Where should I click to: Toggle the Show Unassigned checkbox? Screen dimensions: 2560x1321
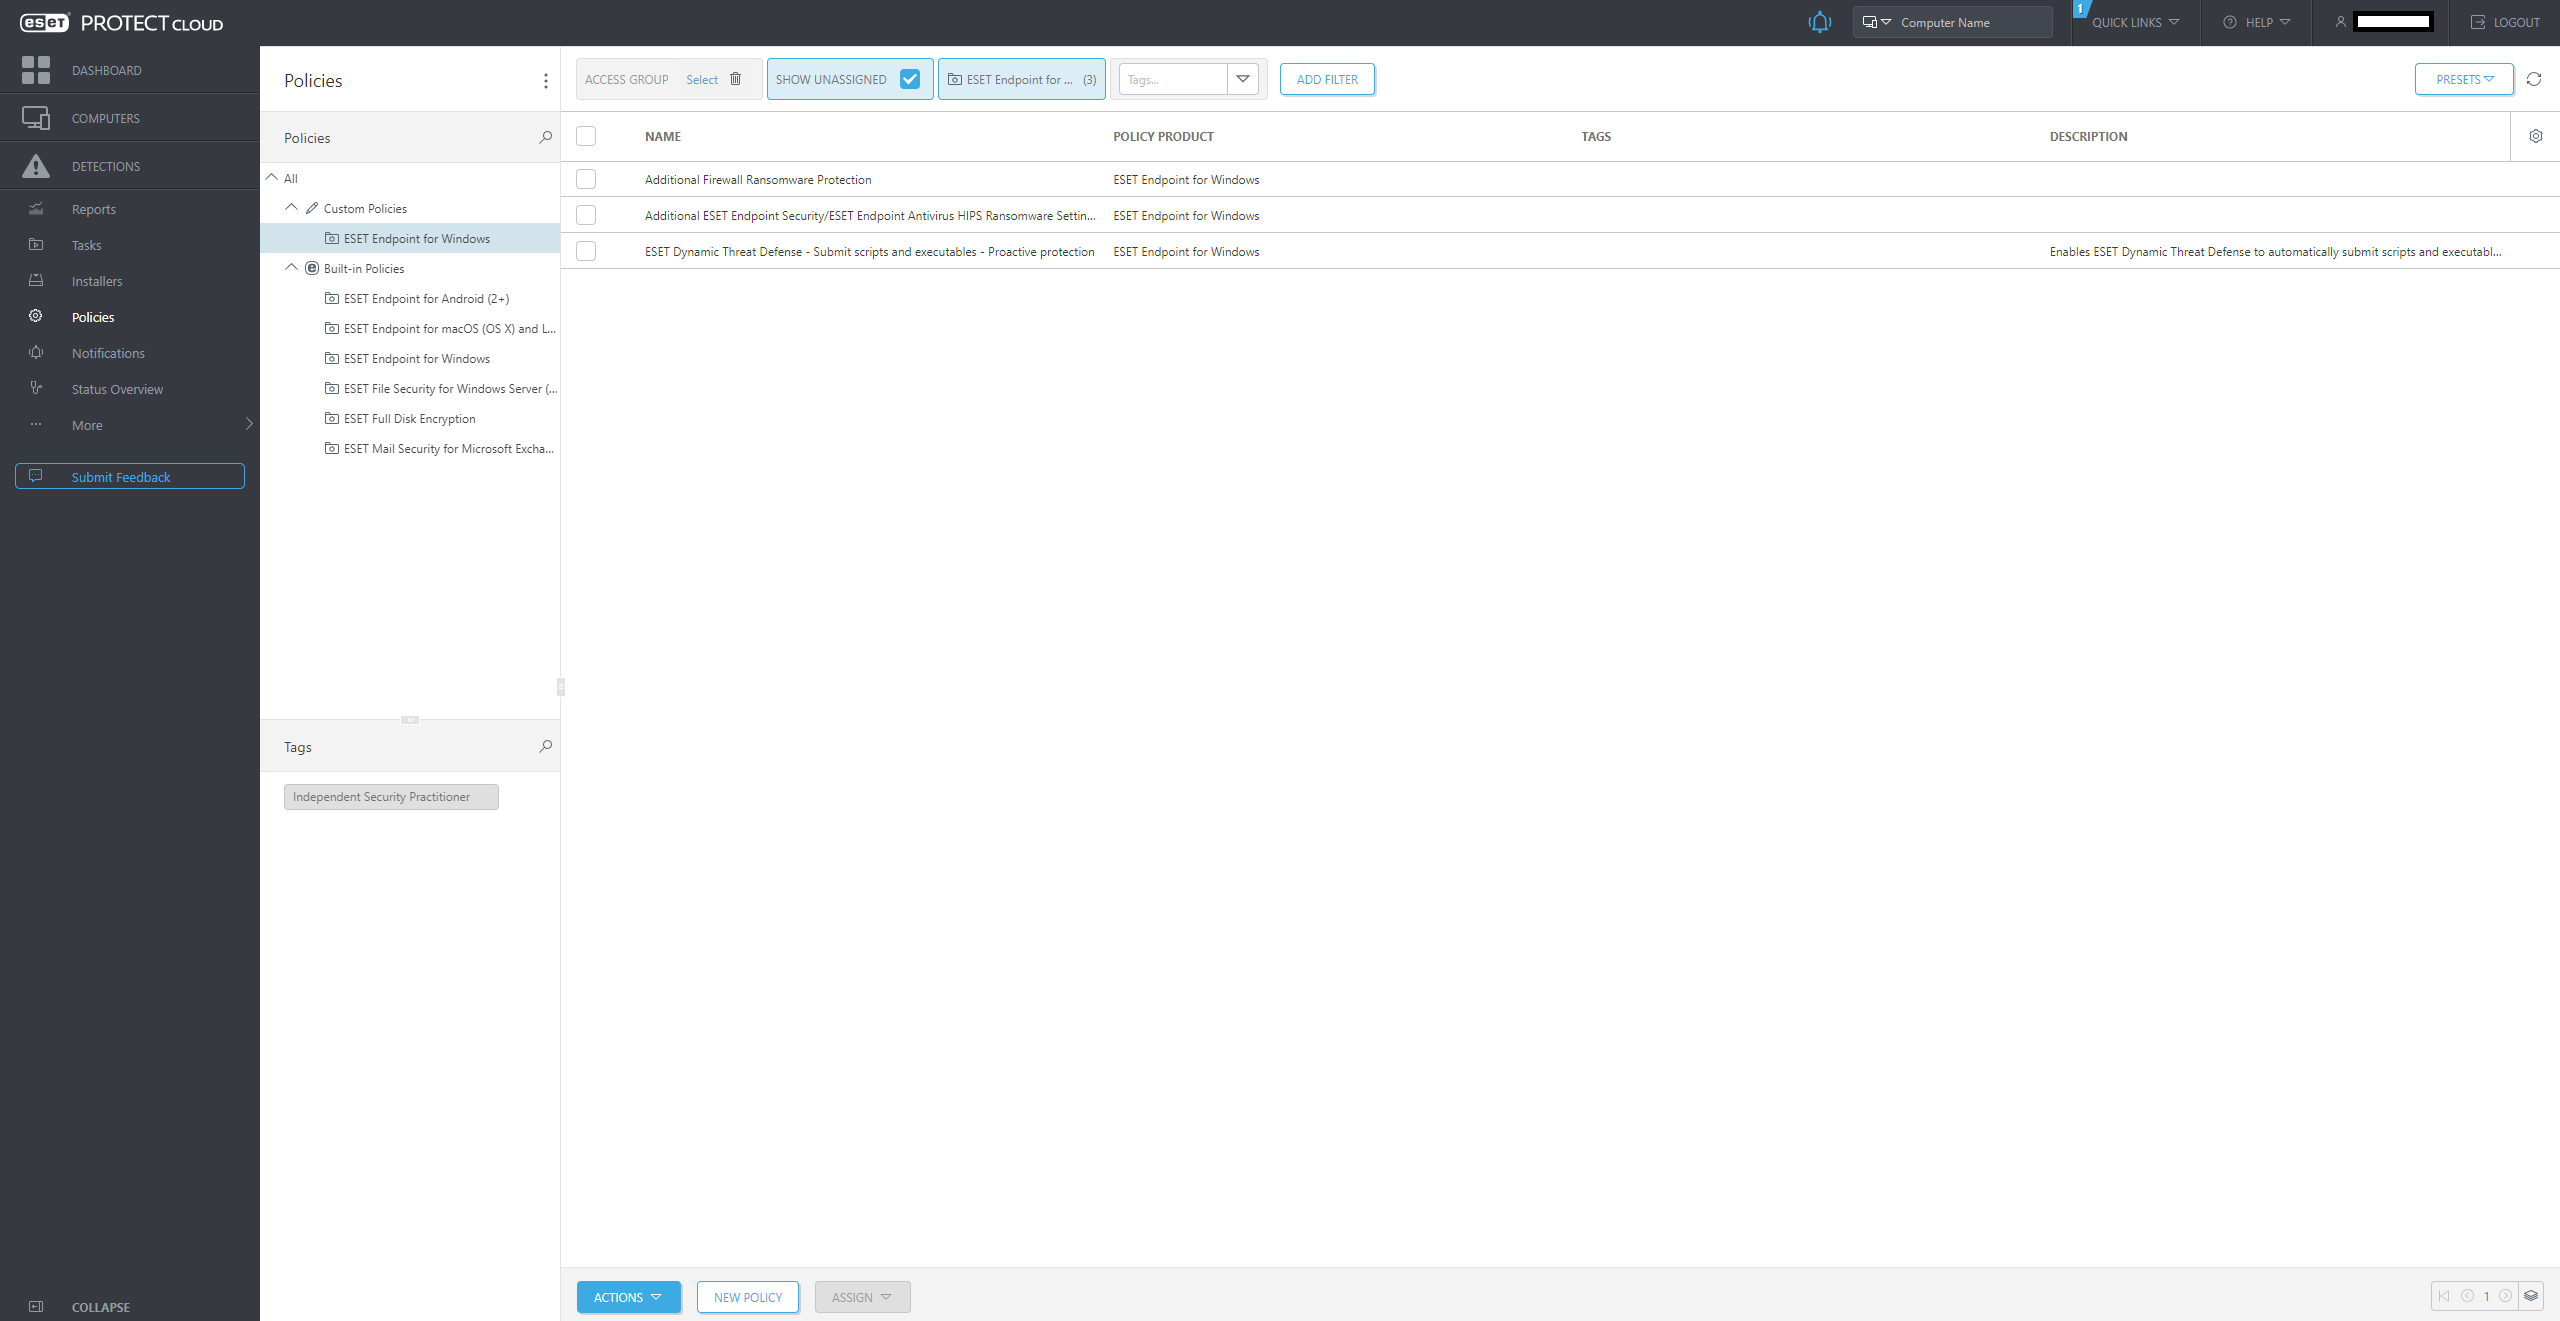[910, 79]
